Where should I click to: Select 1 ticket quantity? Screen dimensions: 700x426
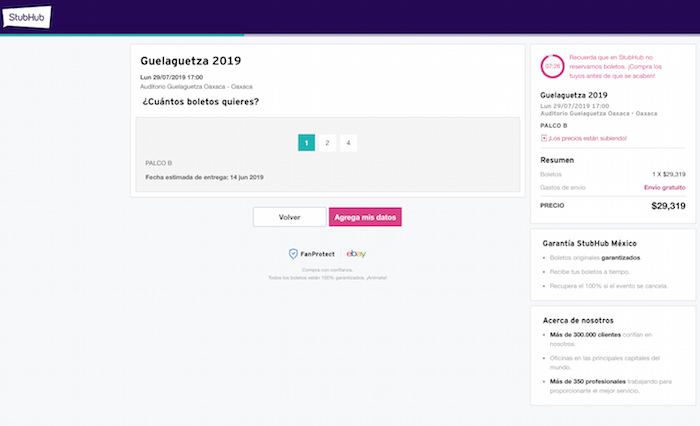(306, 143)
